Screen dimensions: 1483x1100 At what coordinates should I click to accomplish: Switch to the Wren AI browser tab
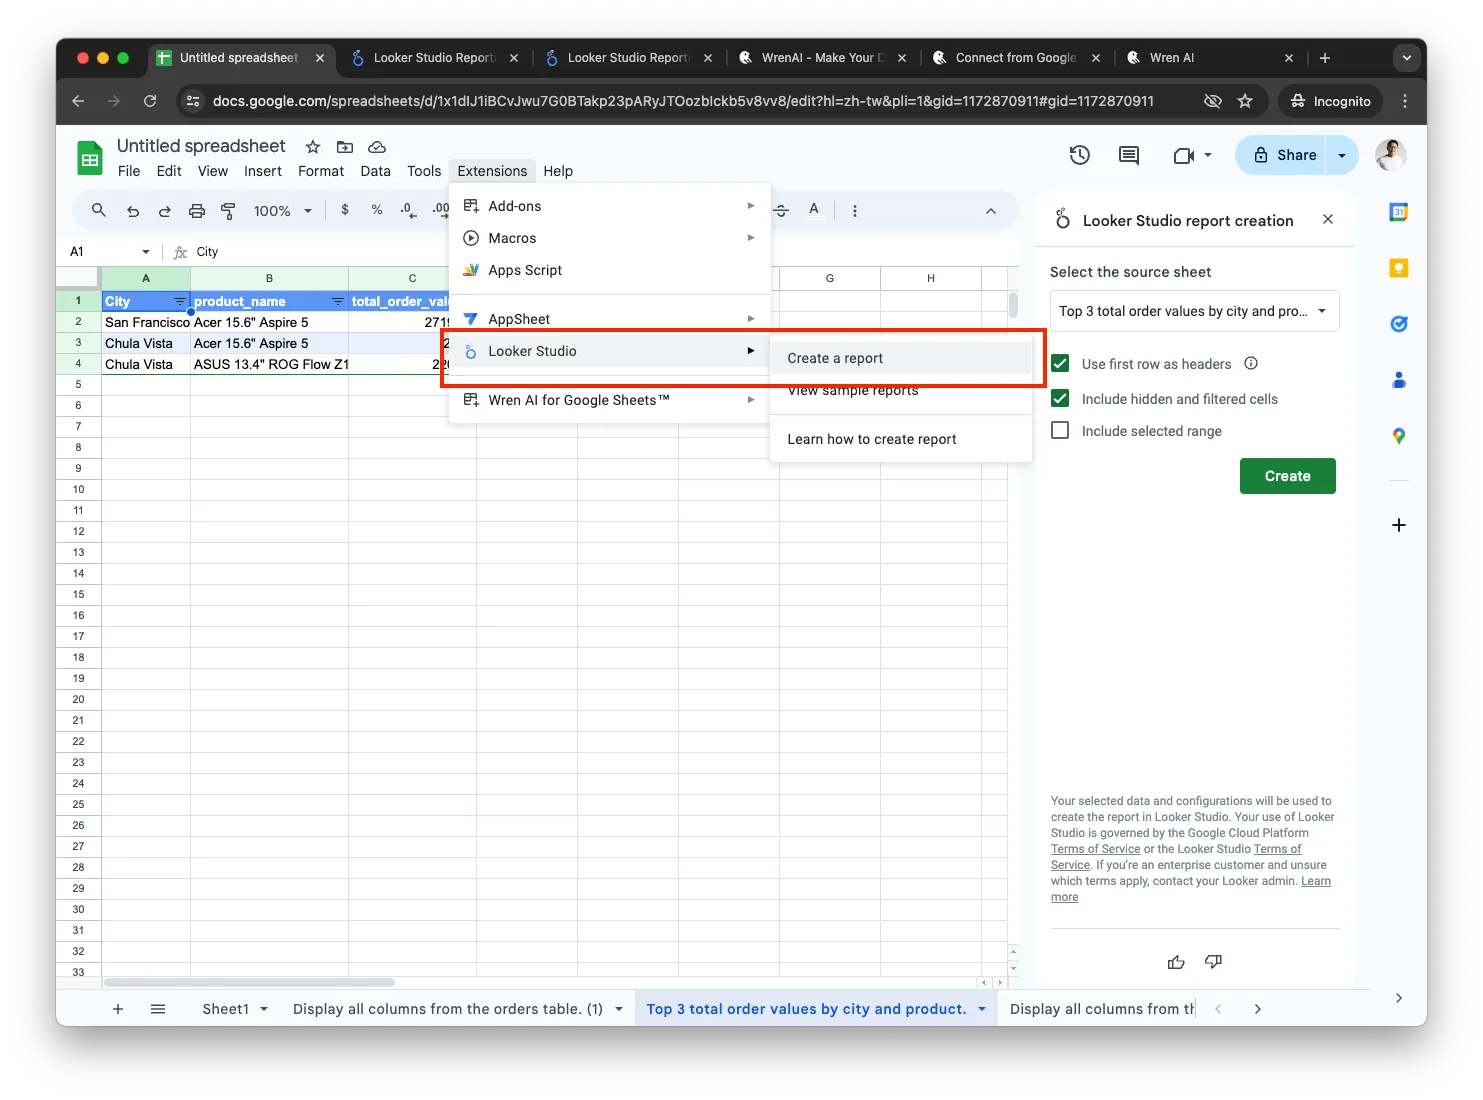(x=1172, y=58)
